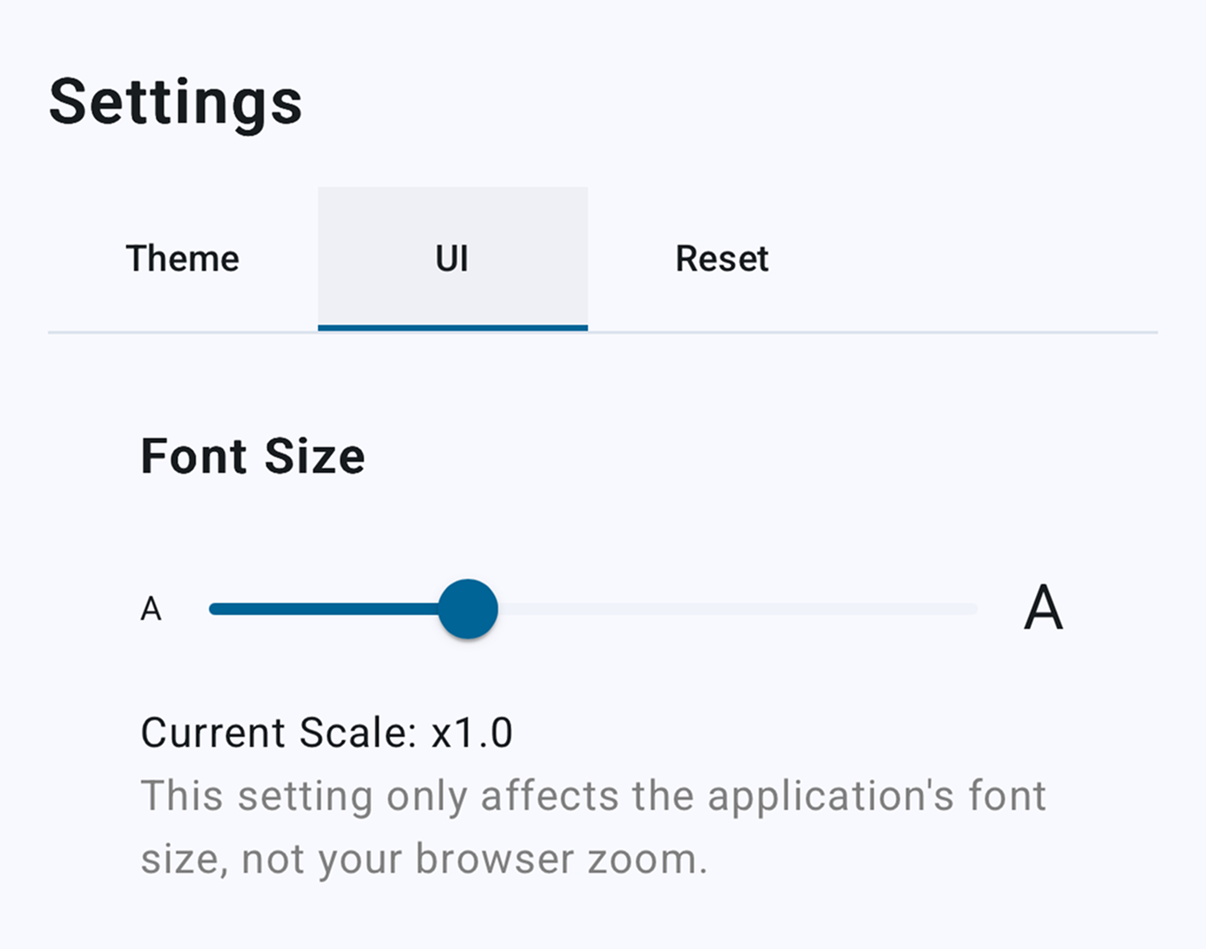Click the small "A" icon left of slider
The height and width of the screenshot is (949, 1206).
pyautogui.click(x=151, y=609)
